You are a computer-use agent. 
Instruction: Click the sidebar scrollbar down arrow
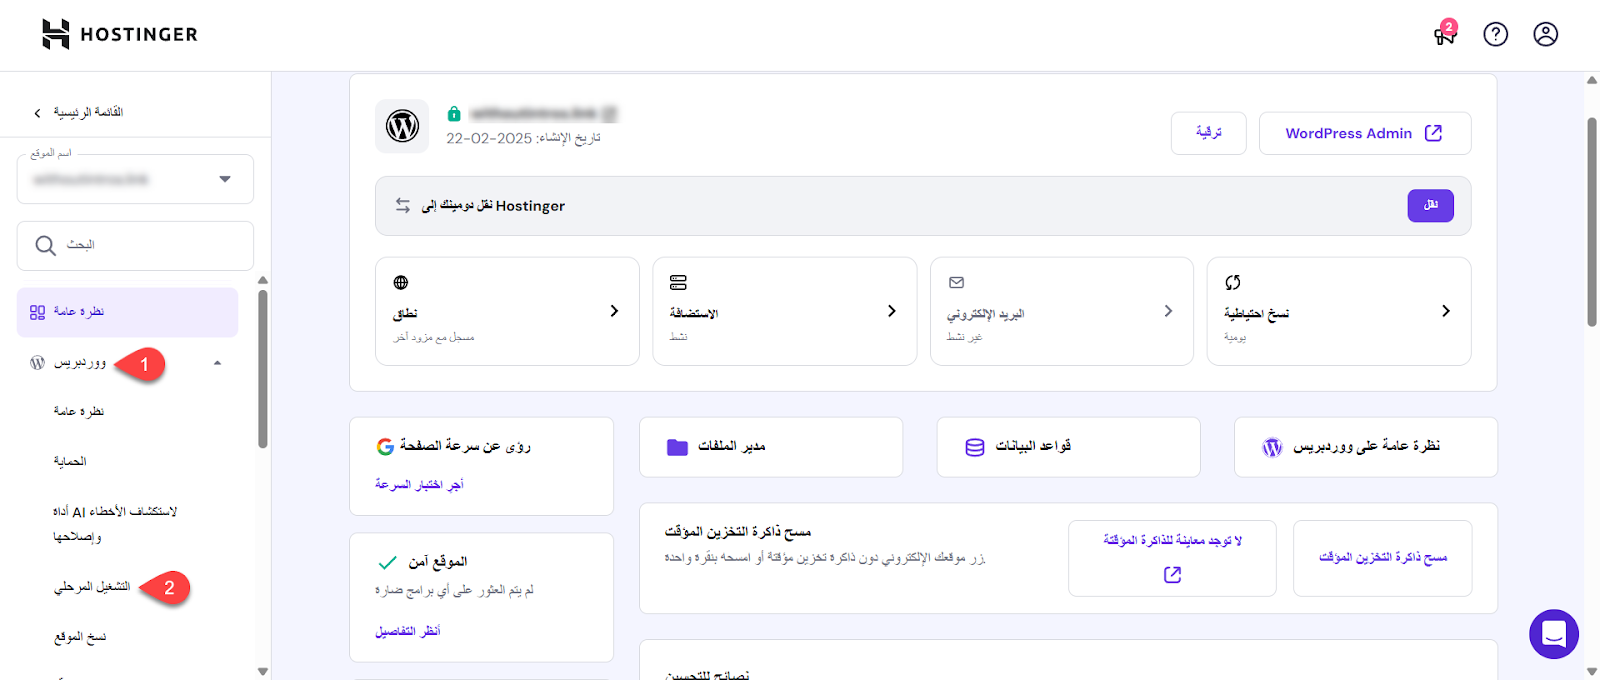coord(263,672)
